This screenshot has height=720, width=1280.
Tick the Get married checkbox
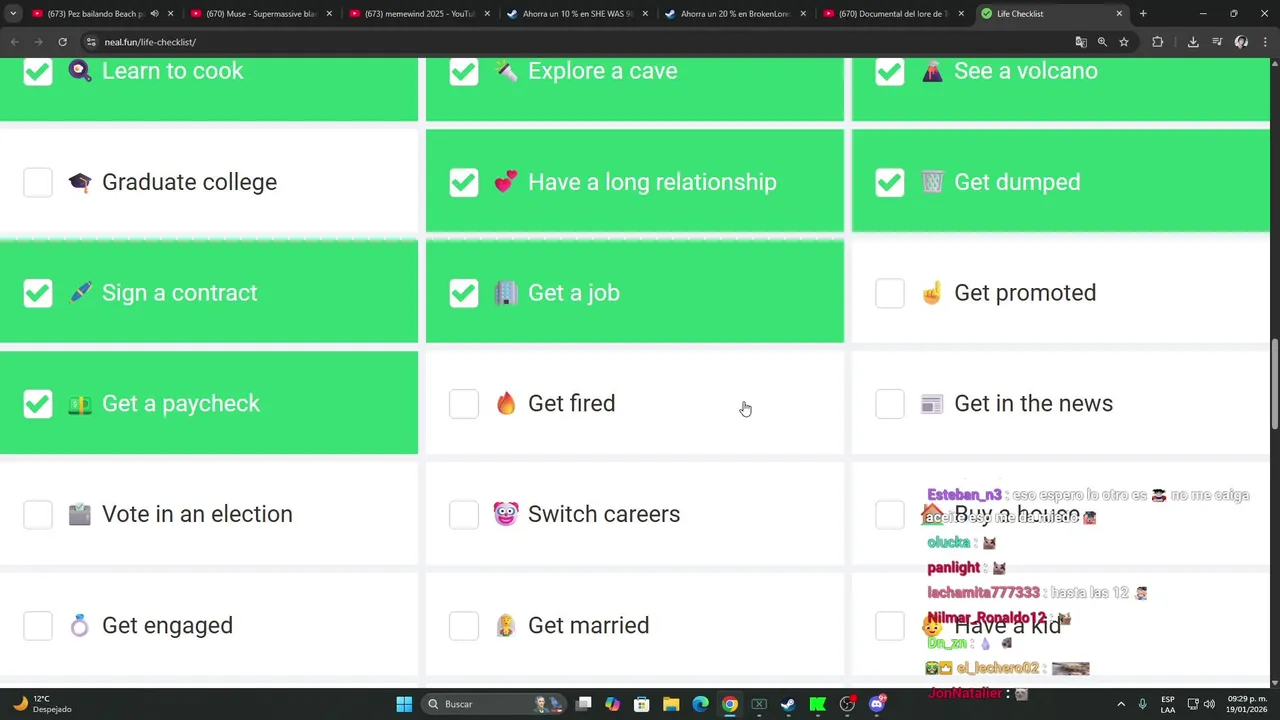point(464,625)
